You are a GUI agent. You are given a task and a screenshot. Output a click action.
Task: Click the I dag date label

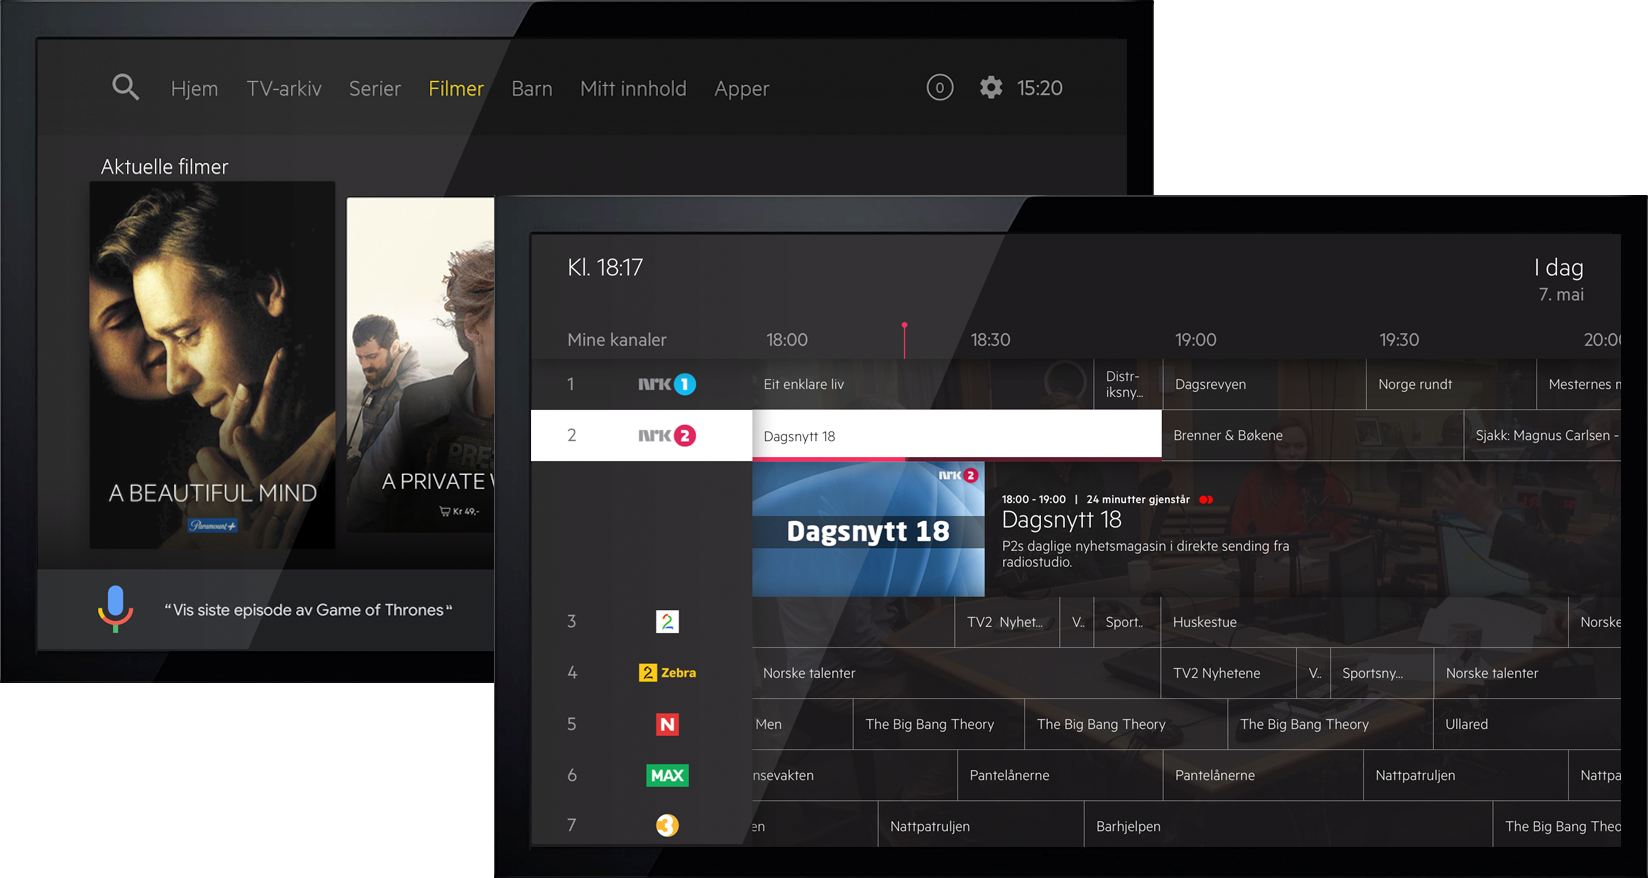pyautogui.click(x=1559, y=268)
